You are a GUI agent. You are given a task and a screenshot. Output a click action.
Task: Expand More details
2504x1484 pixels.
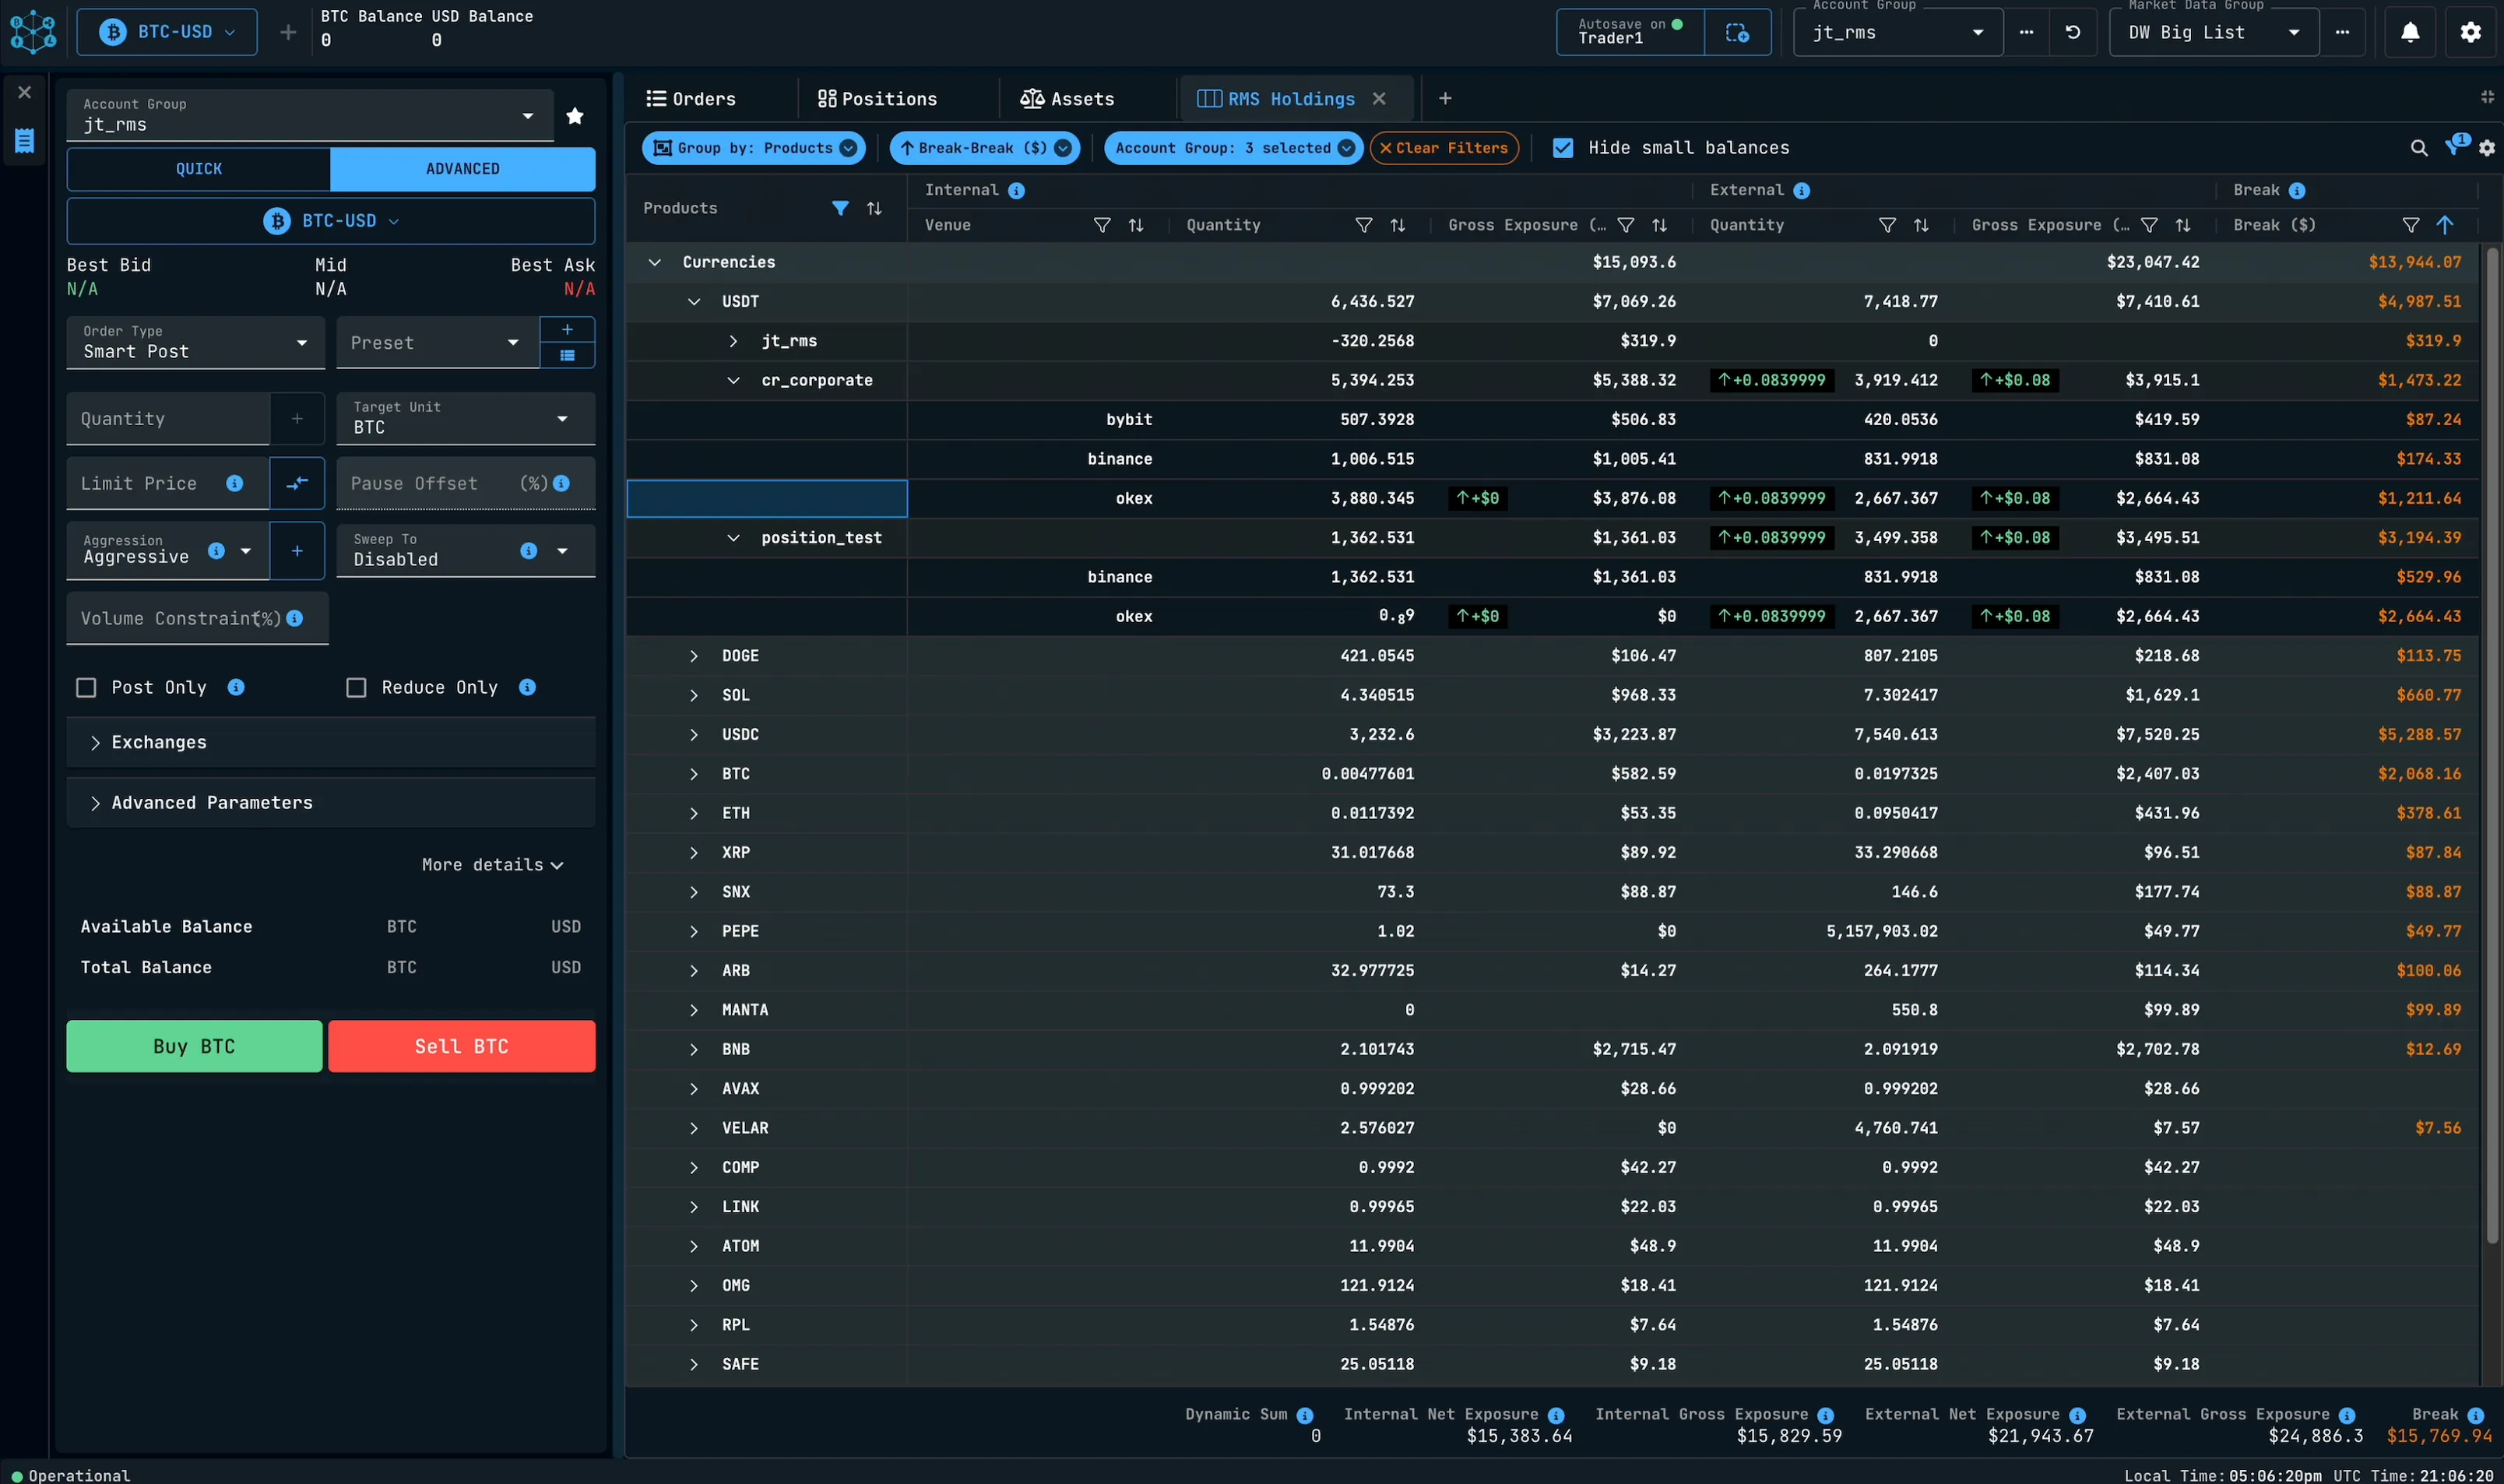[492, 865]
